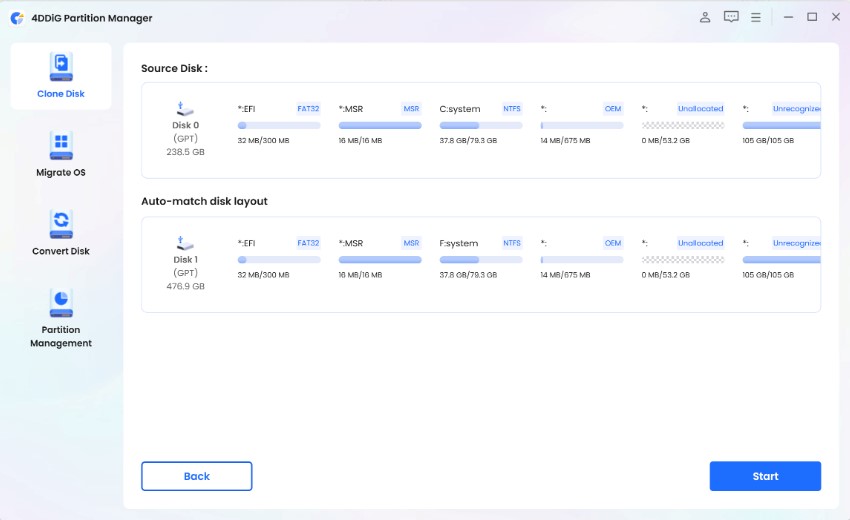
Task: Minimize the 4DDiG window
Action: click(788, 17)
